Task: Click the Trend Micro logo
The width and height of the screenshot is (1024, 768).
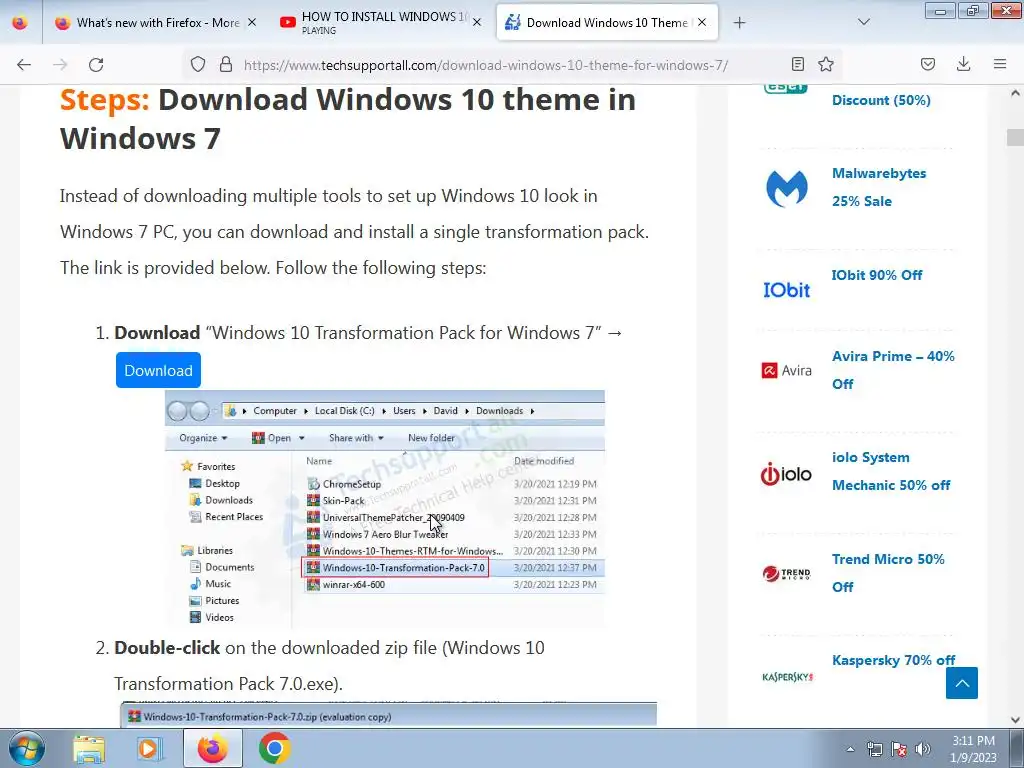Action: [786, 573]
